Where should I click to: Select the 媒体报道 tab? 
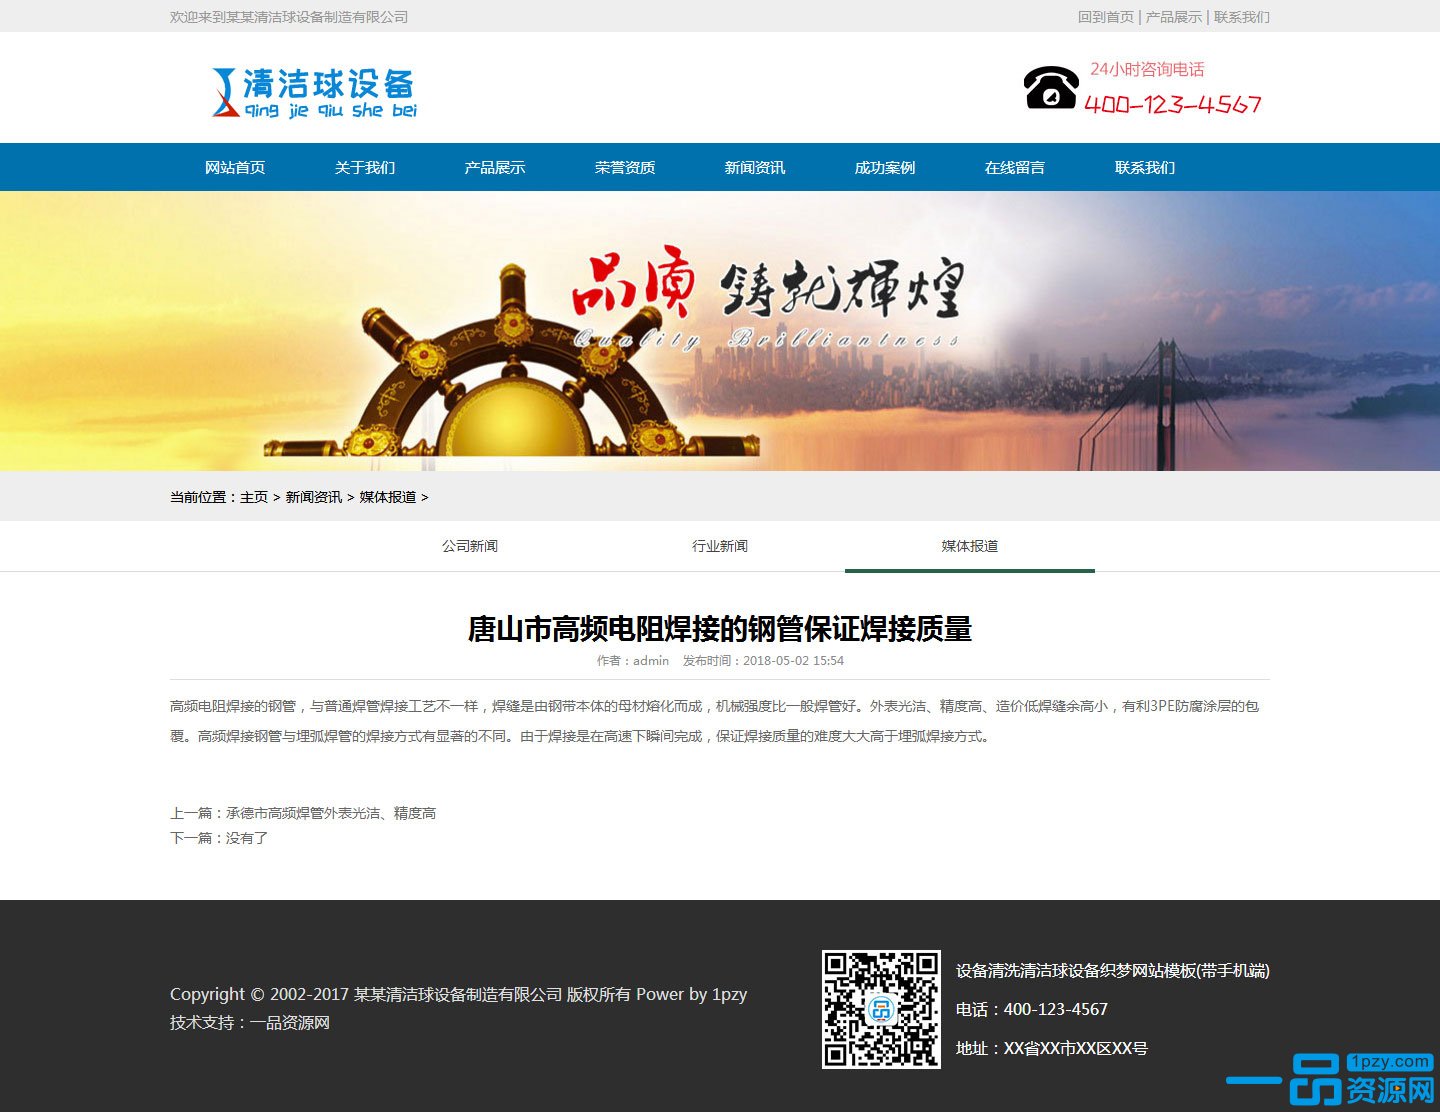pos(970,546)
